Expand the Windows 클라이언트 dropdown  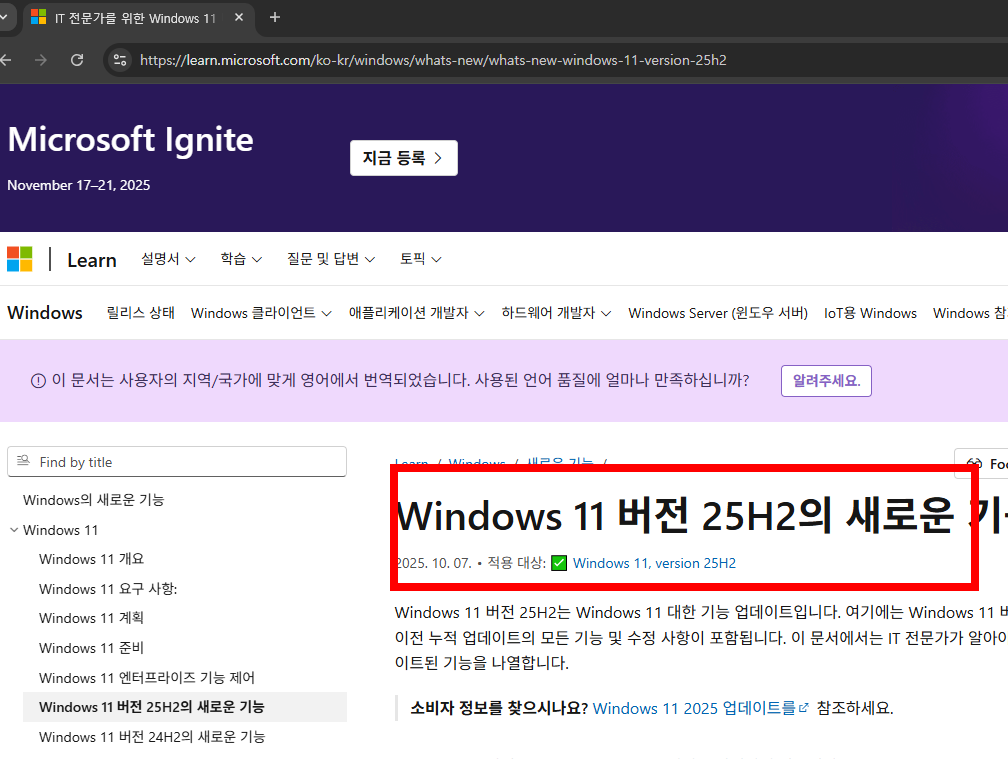point(261,313)
